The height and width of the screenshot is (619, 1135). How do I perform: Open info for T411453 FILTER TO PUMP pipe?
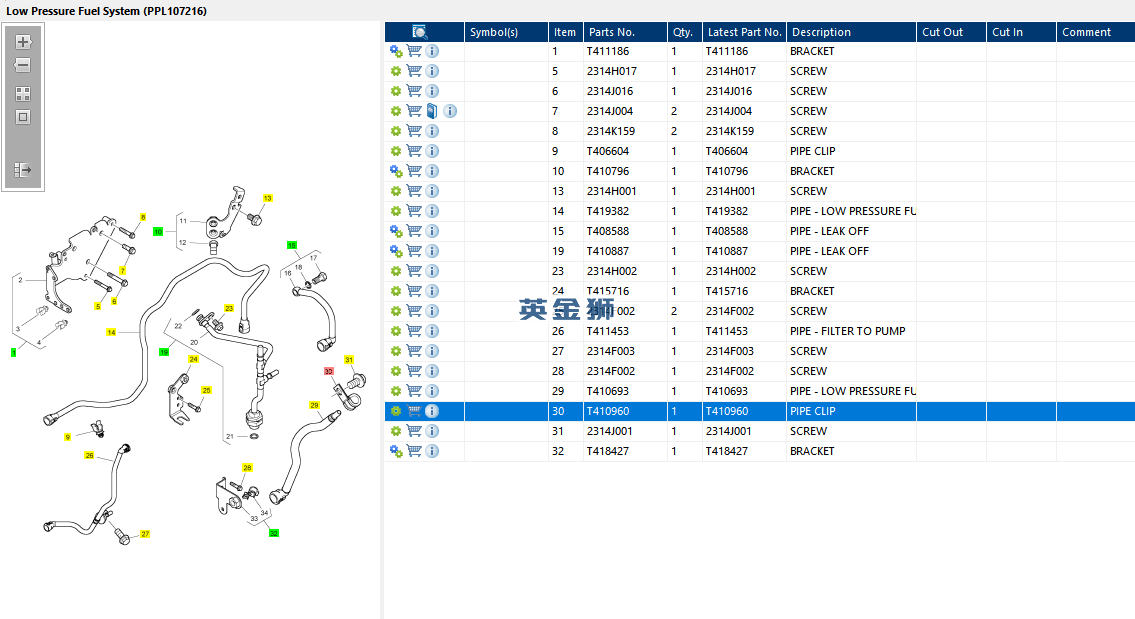(x=432, y=332)
